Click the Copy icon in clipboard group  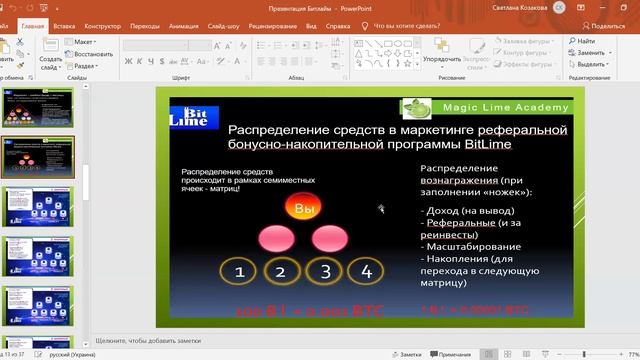click(20, 53)
